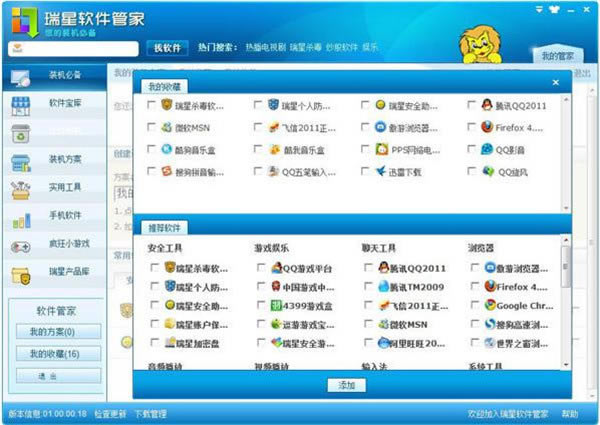600x425 pixels.
Task: Click the 装机方案 sidebar icon
Action: pos(20,160)
